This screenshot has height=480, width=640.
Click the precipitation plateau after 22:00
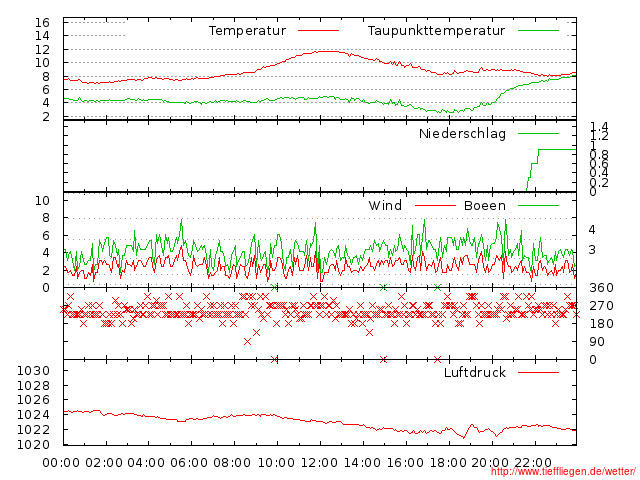click(557, 149)
